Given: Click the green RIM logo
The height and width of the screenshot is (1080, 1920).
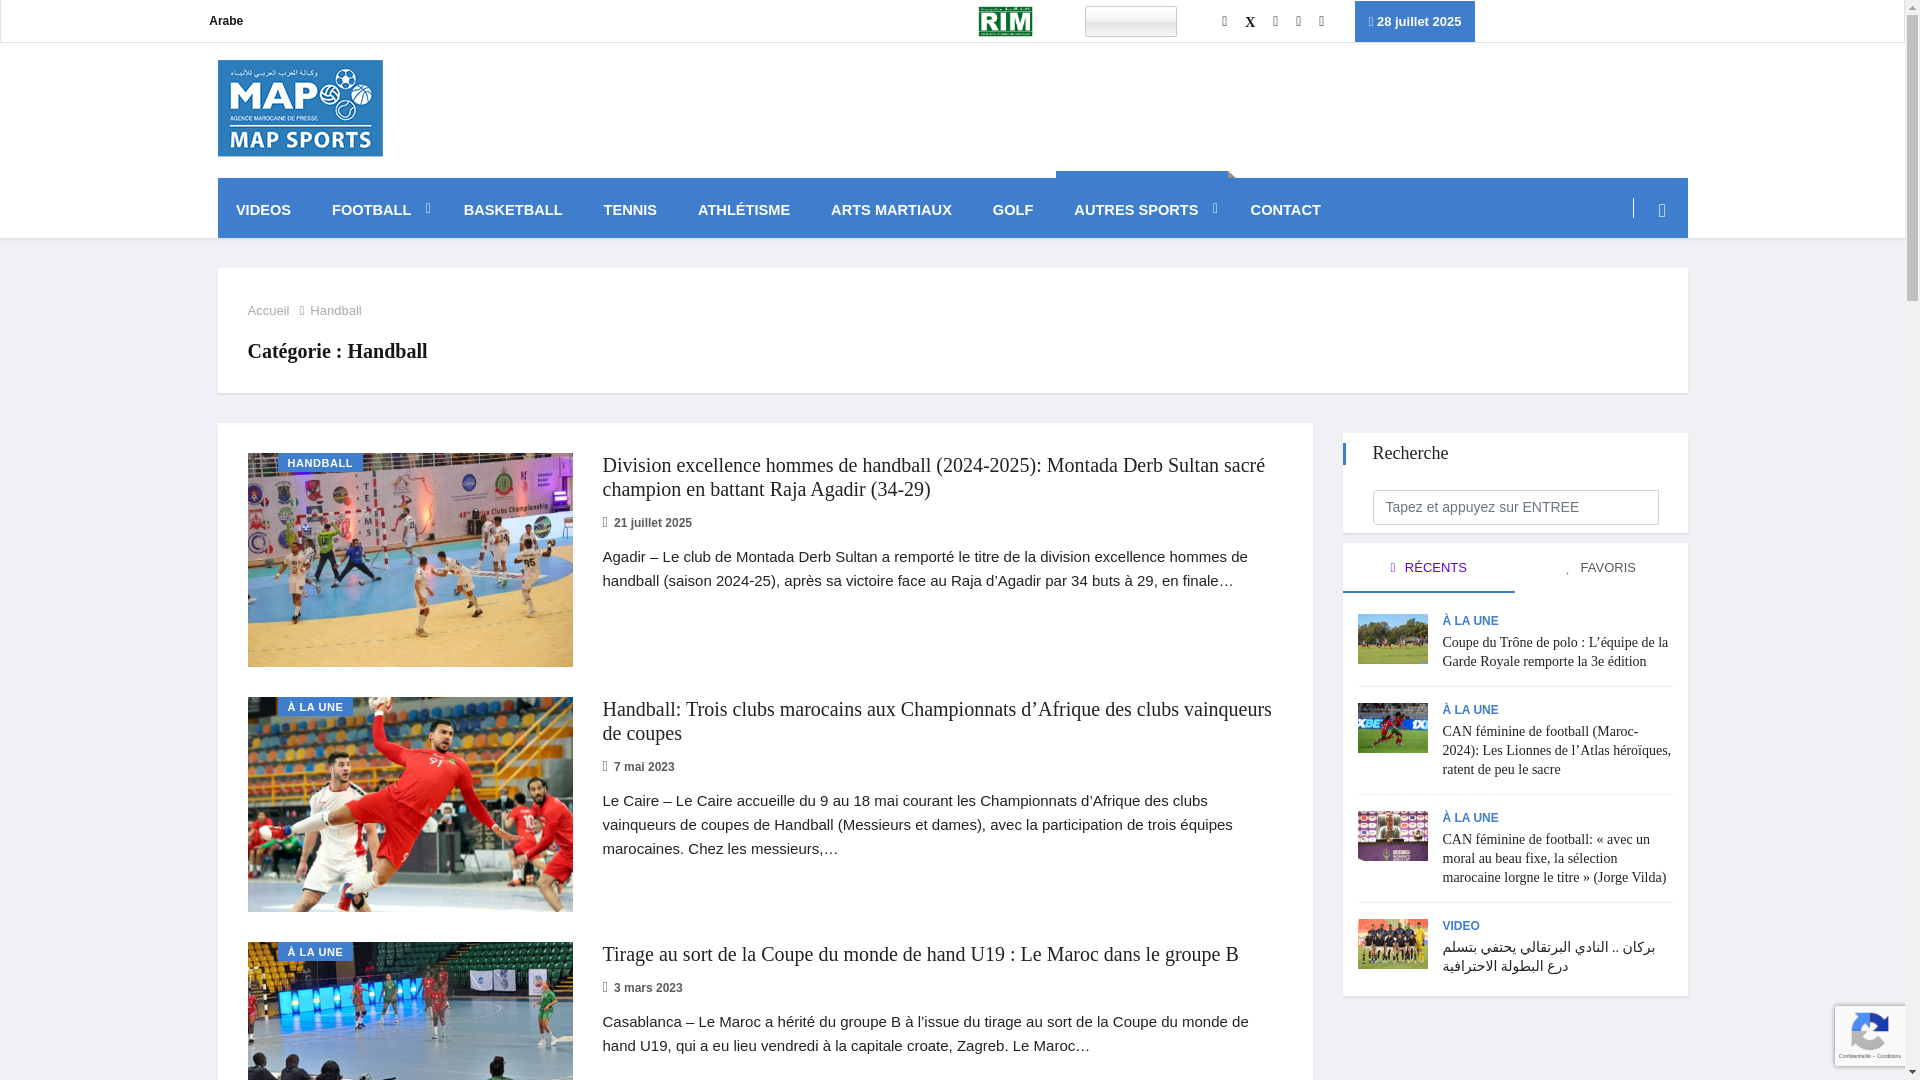Looking at the screenshot, I should pyautogui.click(x=1005, y=21).
